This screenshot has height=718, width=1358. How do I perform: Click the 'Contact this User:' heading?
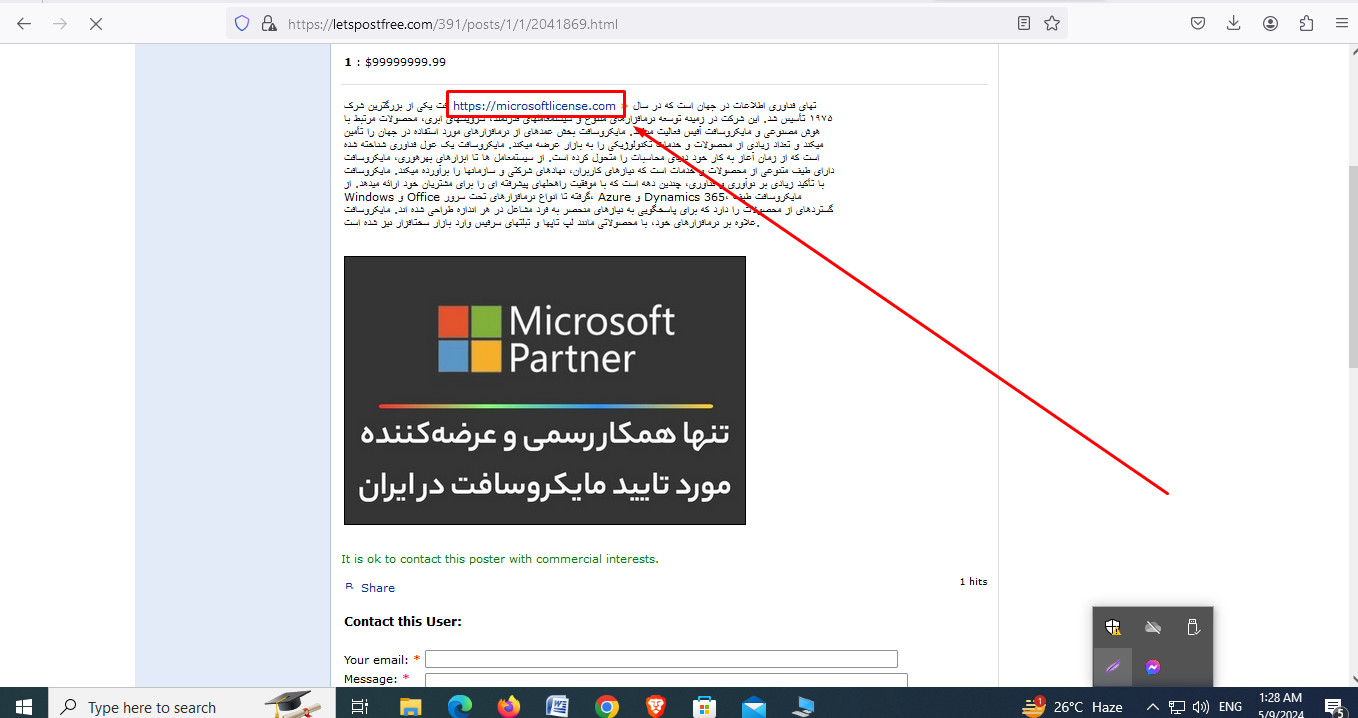coord(403,621)
